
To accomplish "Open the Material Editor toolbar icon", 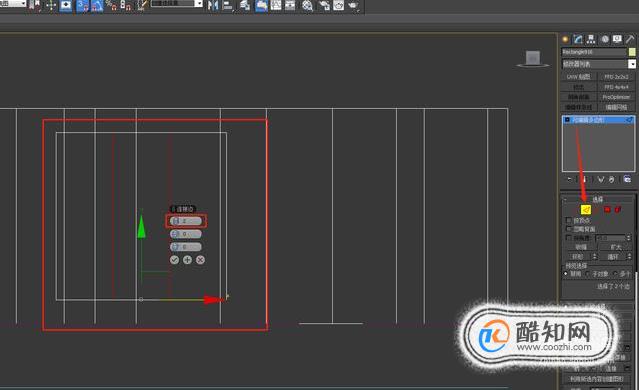I will tap(307, 5).
